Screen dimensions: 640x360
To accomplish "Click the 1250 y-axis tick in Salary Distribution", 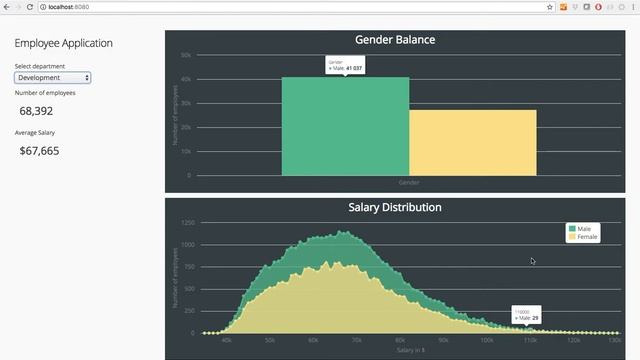I will [x=188, y=222].
